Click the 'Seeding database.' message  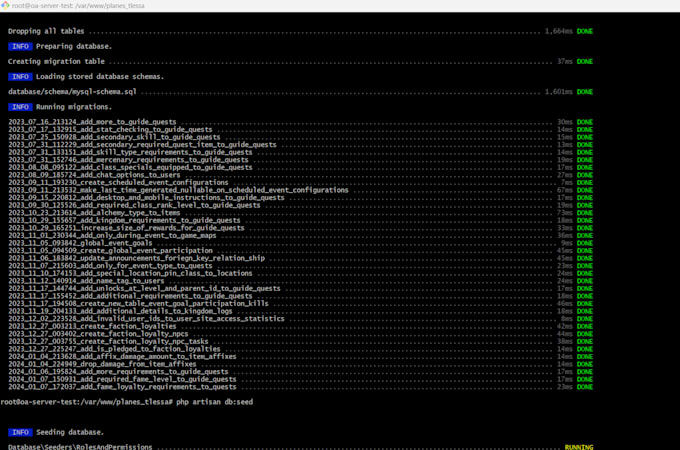coord(70,433)
